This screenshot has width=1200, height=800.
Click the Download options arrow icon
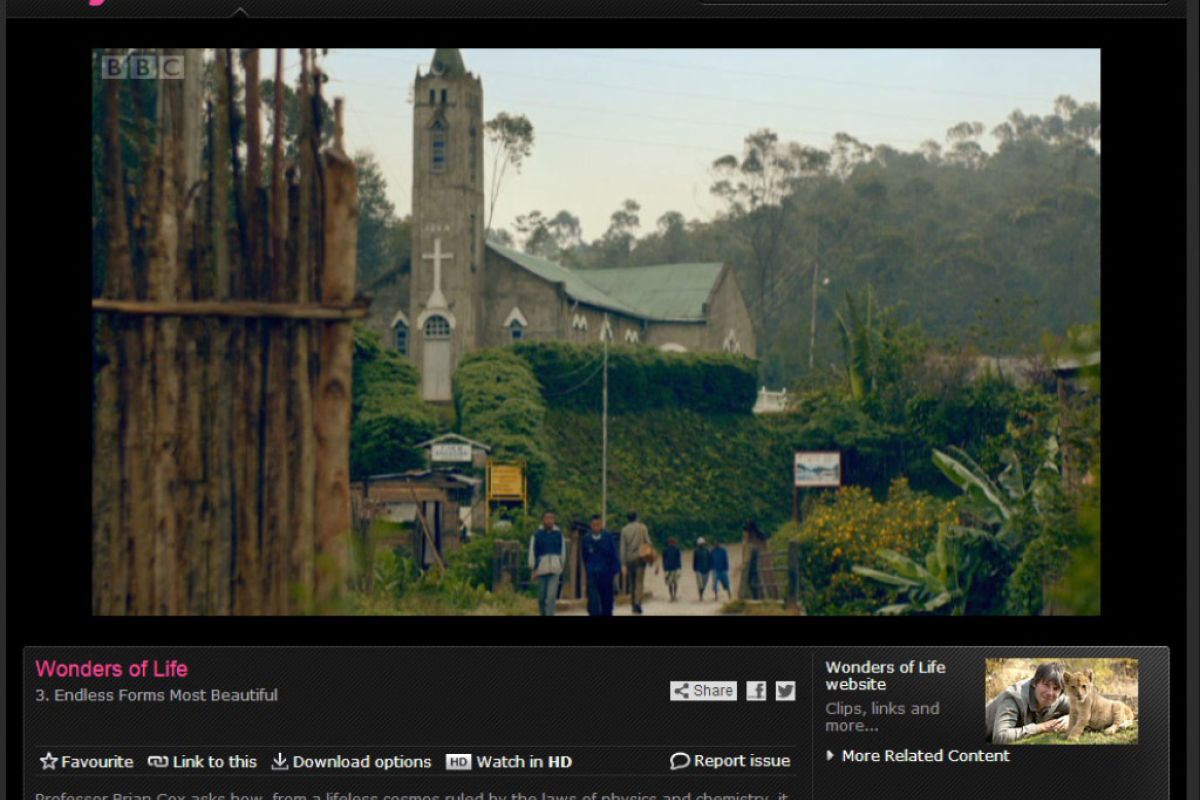(x=280, y=762)
